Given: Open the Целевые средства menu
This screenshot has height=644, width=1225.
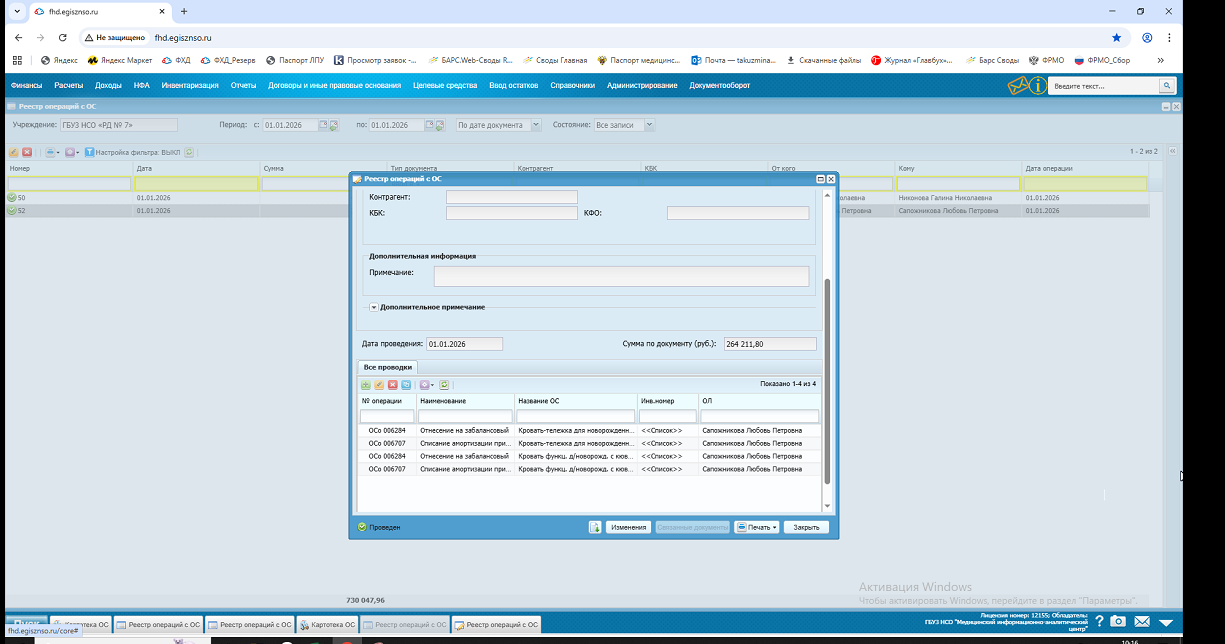Looking at the screenshot, I should [x=445, y=86].
